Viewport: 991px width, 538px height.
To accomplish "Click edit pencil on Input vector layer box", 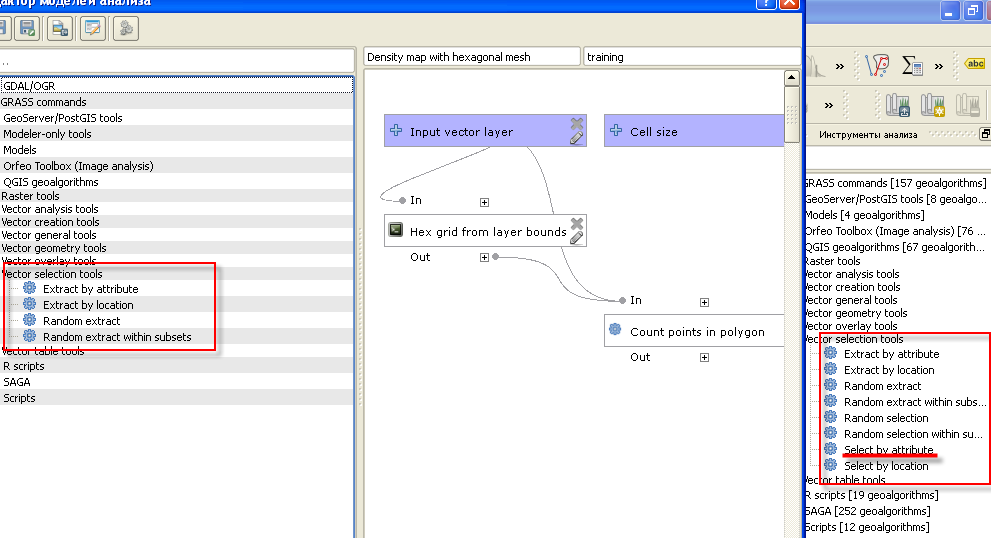I will click(x=576, y=138).
